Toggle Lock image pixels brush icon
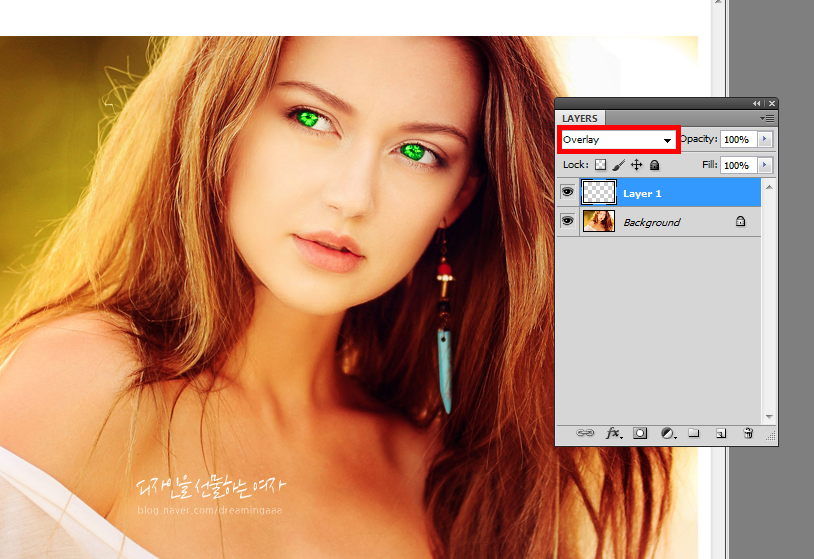Screen dimensions: 814x559 click(618, 165)
